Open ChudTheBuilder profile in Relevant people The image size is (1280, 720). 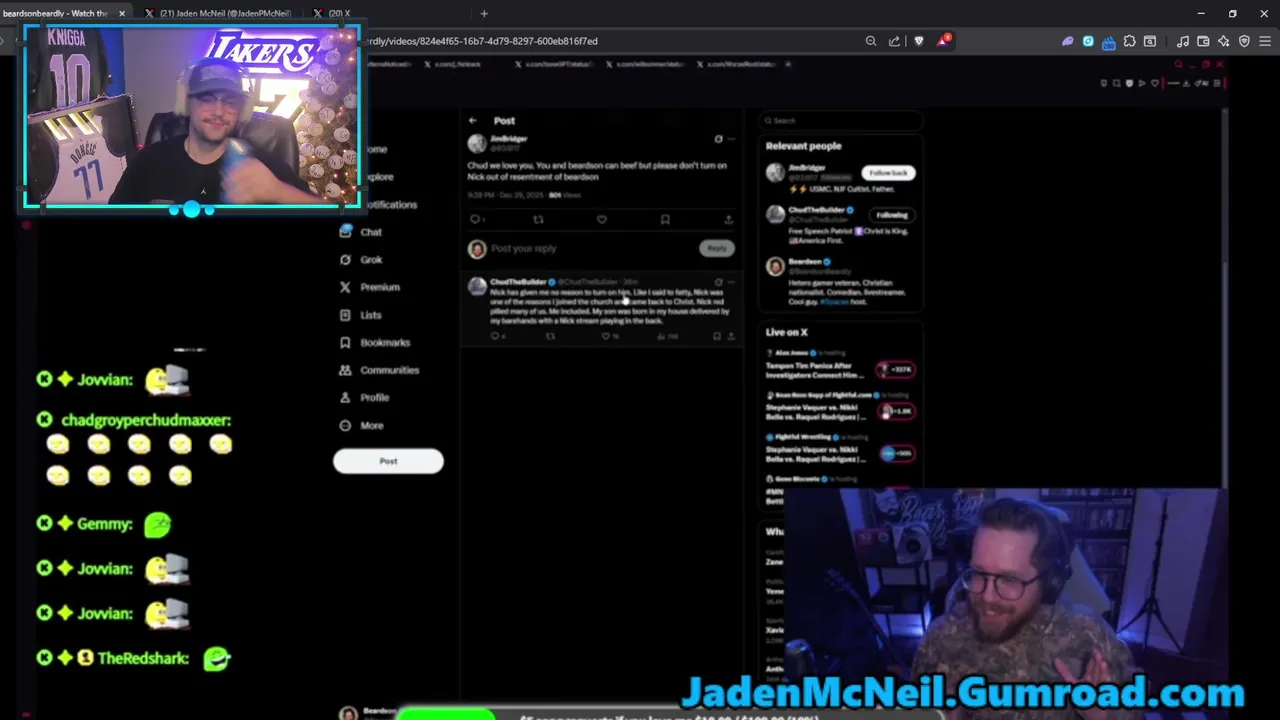tap(819, 210)
